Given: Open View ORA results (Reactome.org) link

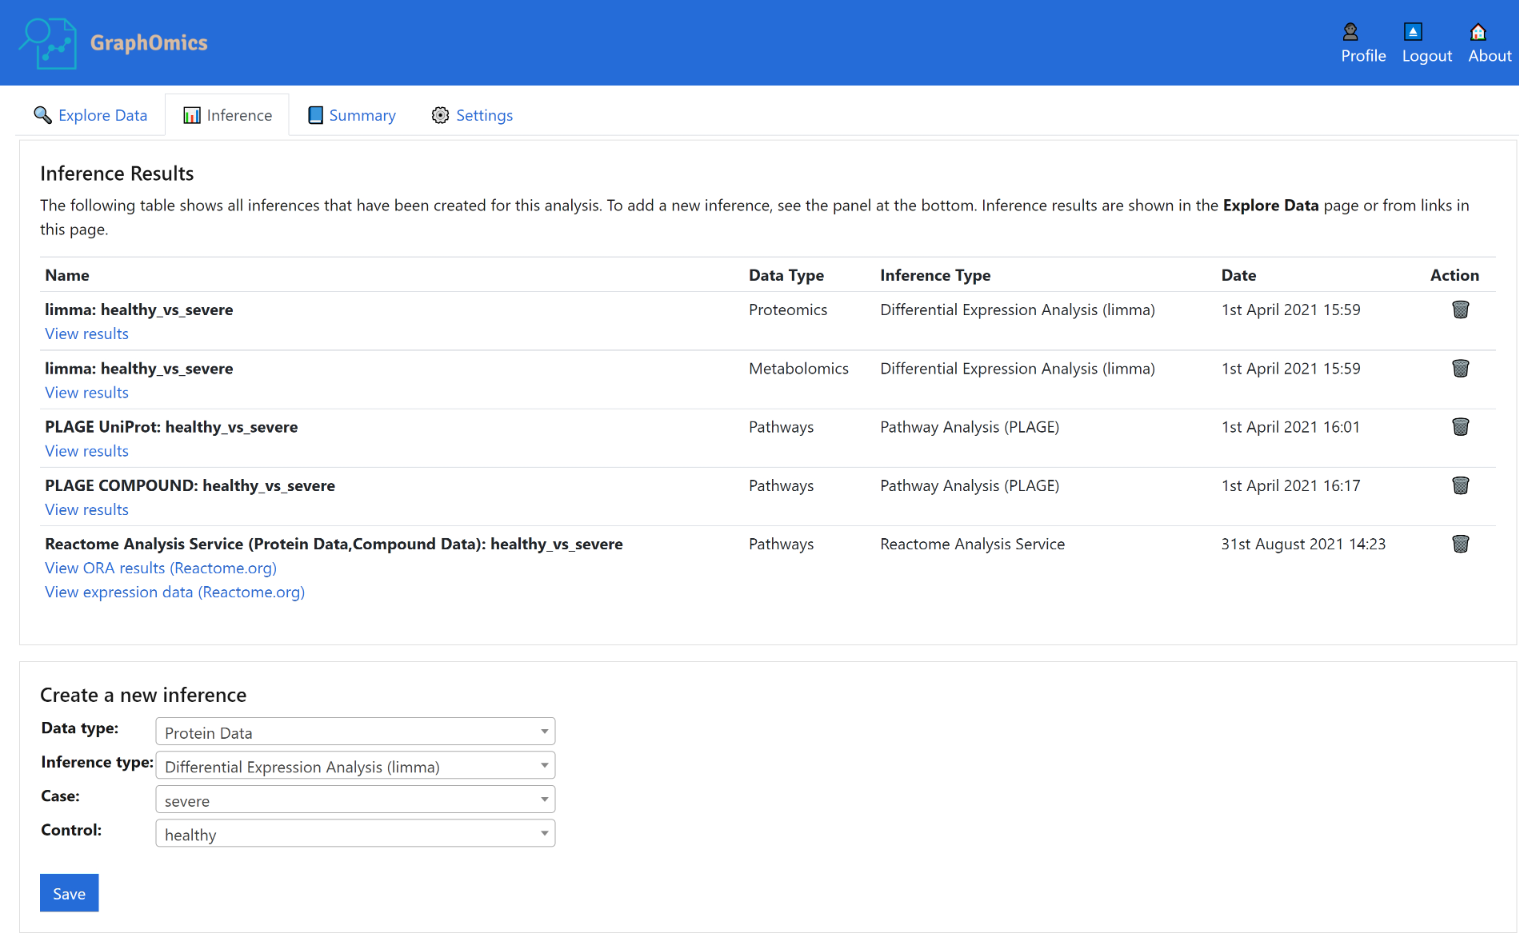Looking at the screenshot, I should click(161, 568).
